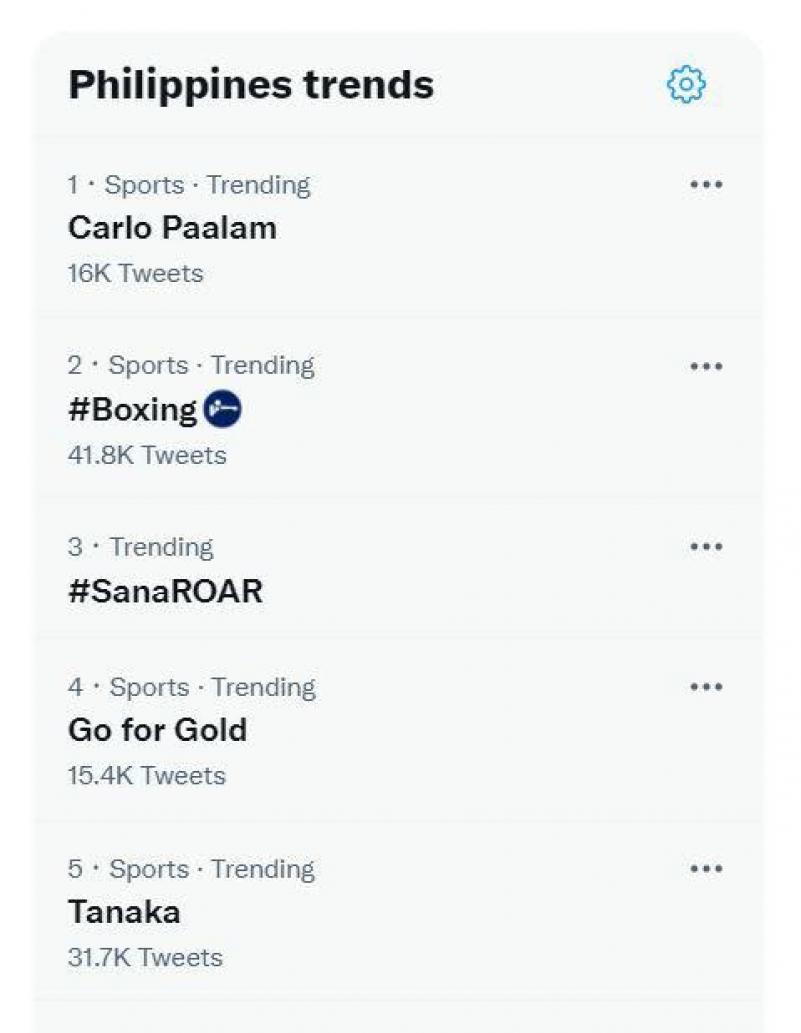Open the Tanaka trending topic
This screenshot has width=801, height=1033.
point(124,912)
